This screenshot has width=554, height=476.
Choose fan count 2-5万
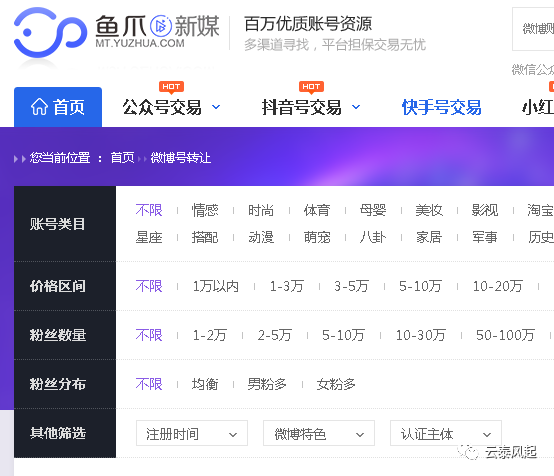pyautogui.click(x=275, y=335)
